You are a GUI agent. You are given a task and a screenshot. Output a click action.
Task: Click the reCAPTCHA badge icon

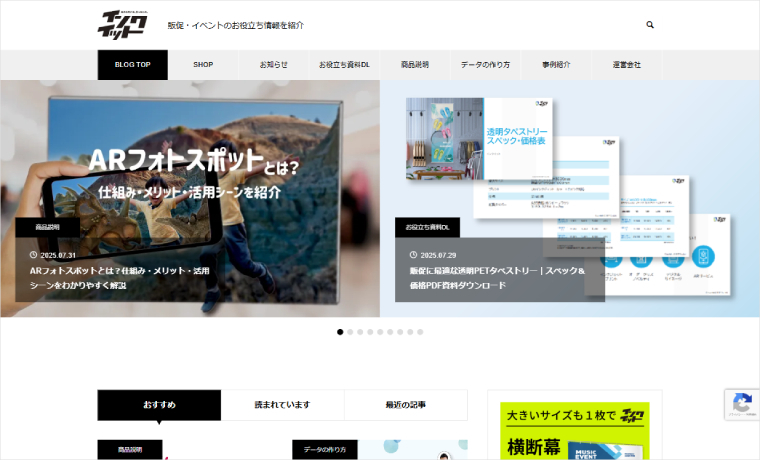[741, 404]
